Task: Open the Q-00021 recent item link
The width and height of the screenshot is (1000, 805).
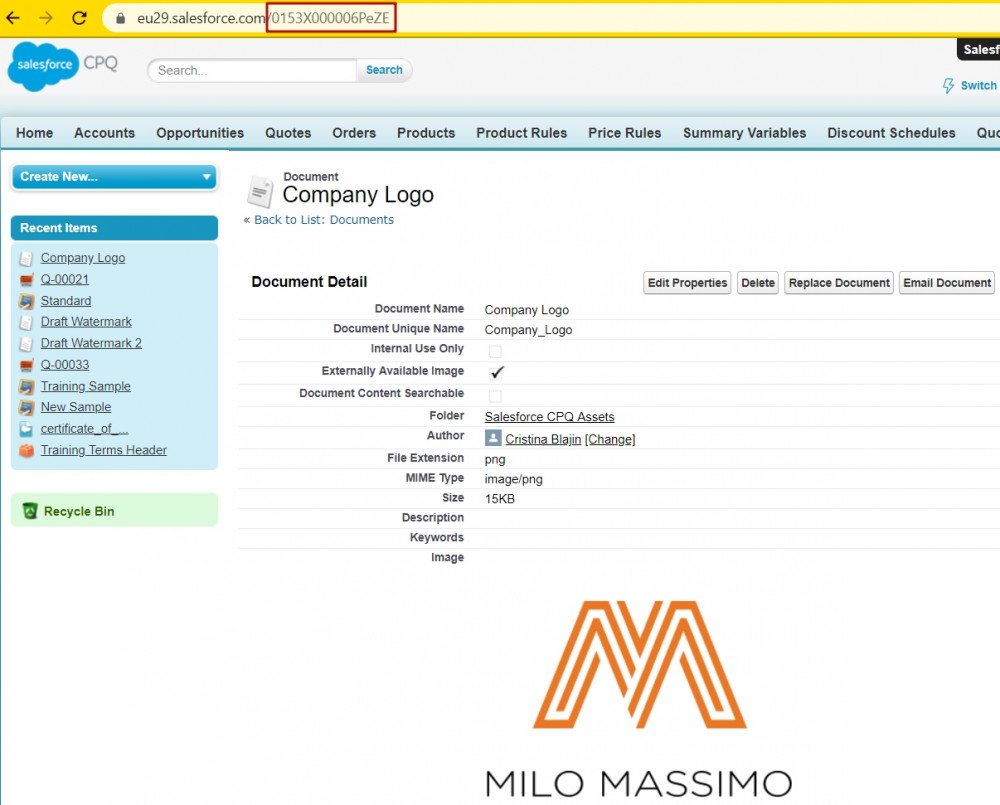Action: point(65,279)
